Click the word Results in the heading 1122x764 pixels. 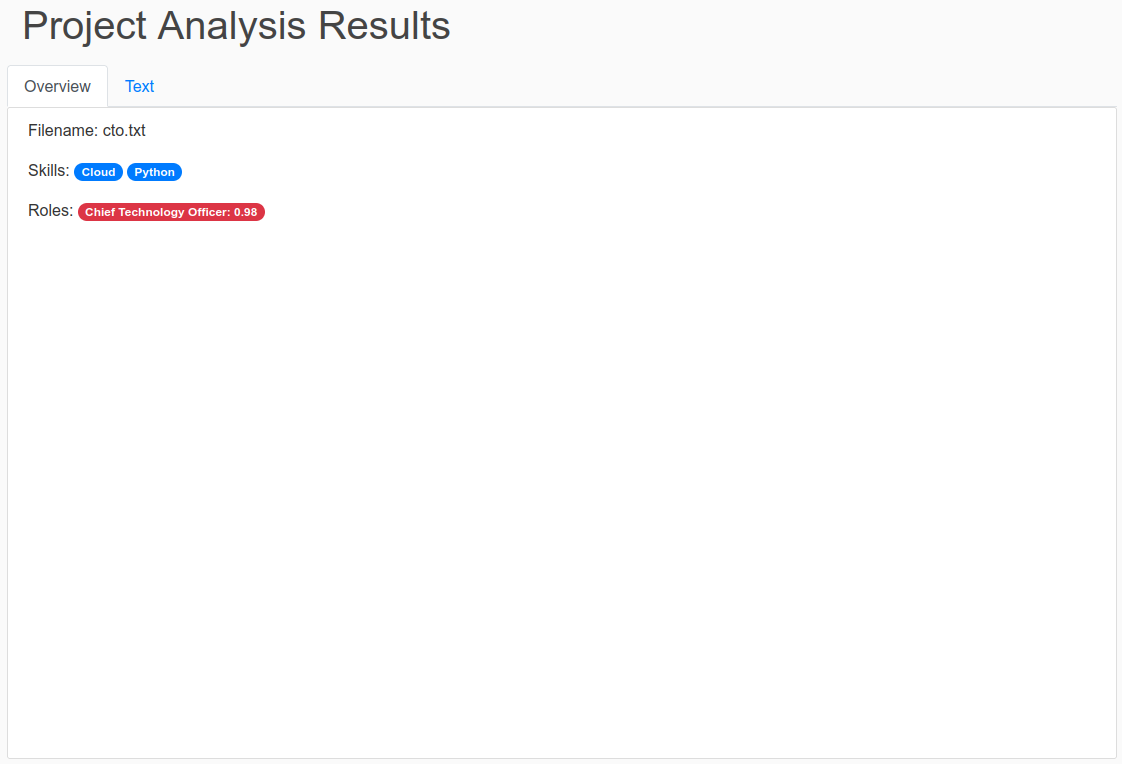(384, 26)
